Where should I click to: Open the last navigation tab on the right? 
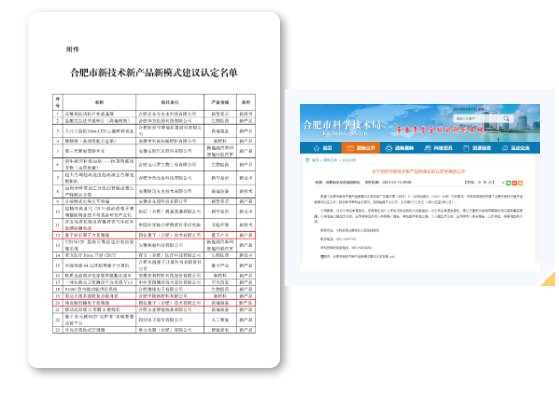pos(516,148)
